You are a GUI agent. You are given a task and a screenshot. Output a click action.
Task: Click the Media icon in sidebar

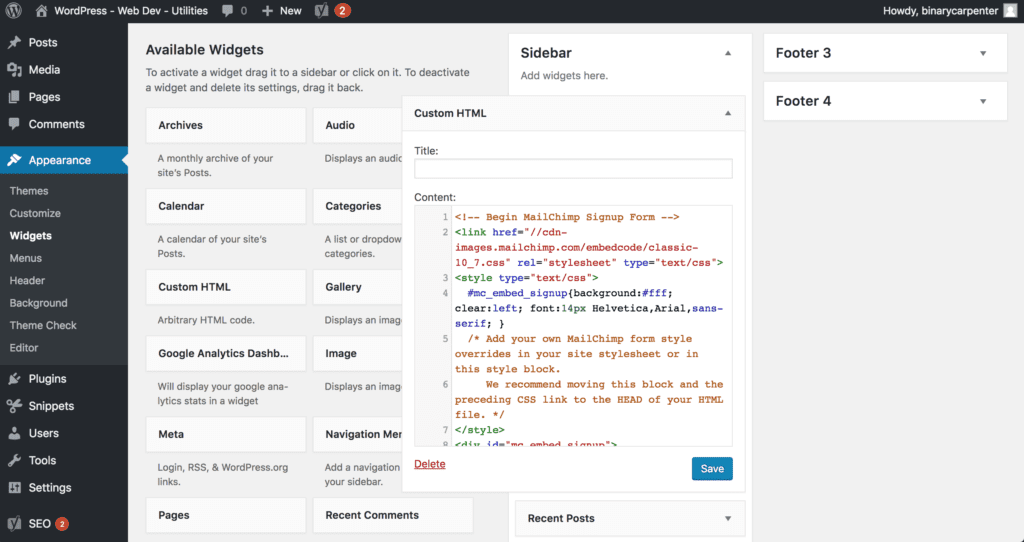14,70
